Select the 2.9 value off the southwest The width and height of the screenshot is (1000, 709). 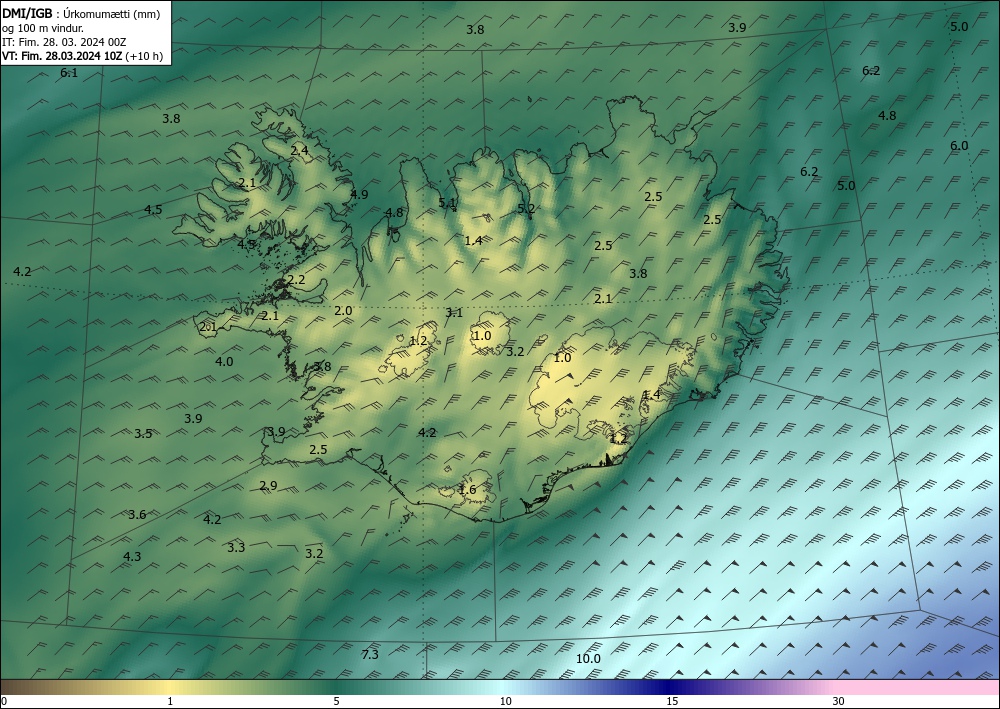268,486
